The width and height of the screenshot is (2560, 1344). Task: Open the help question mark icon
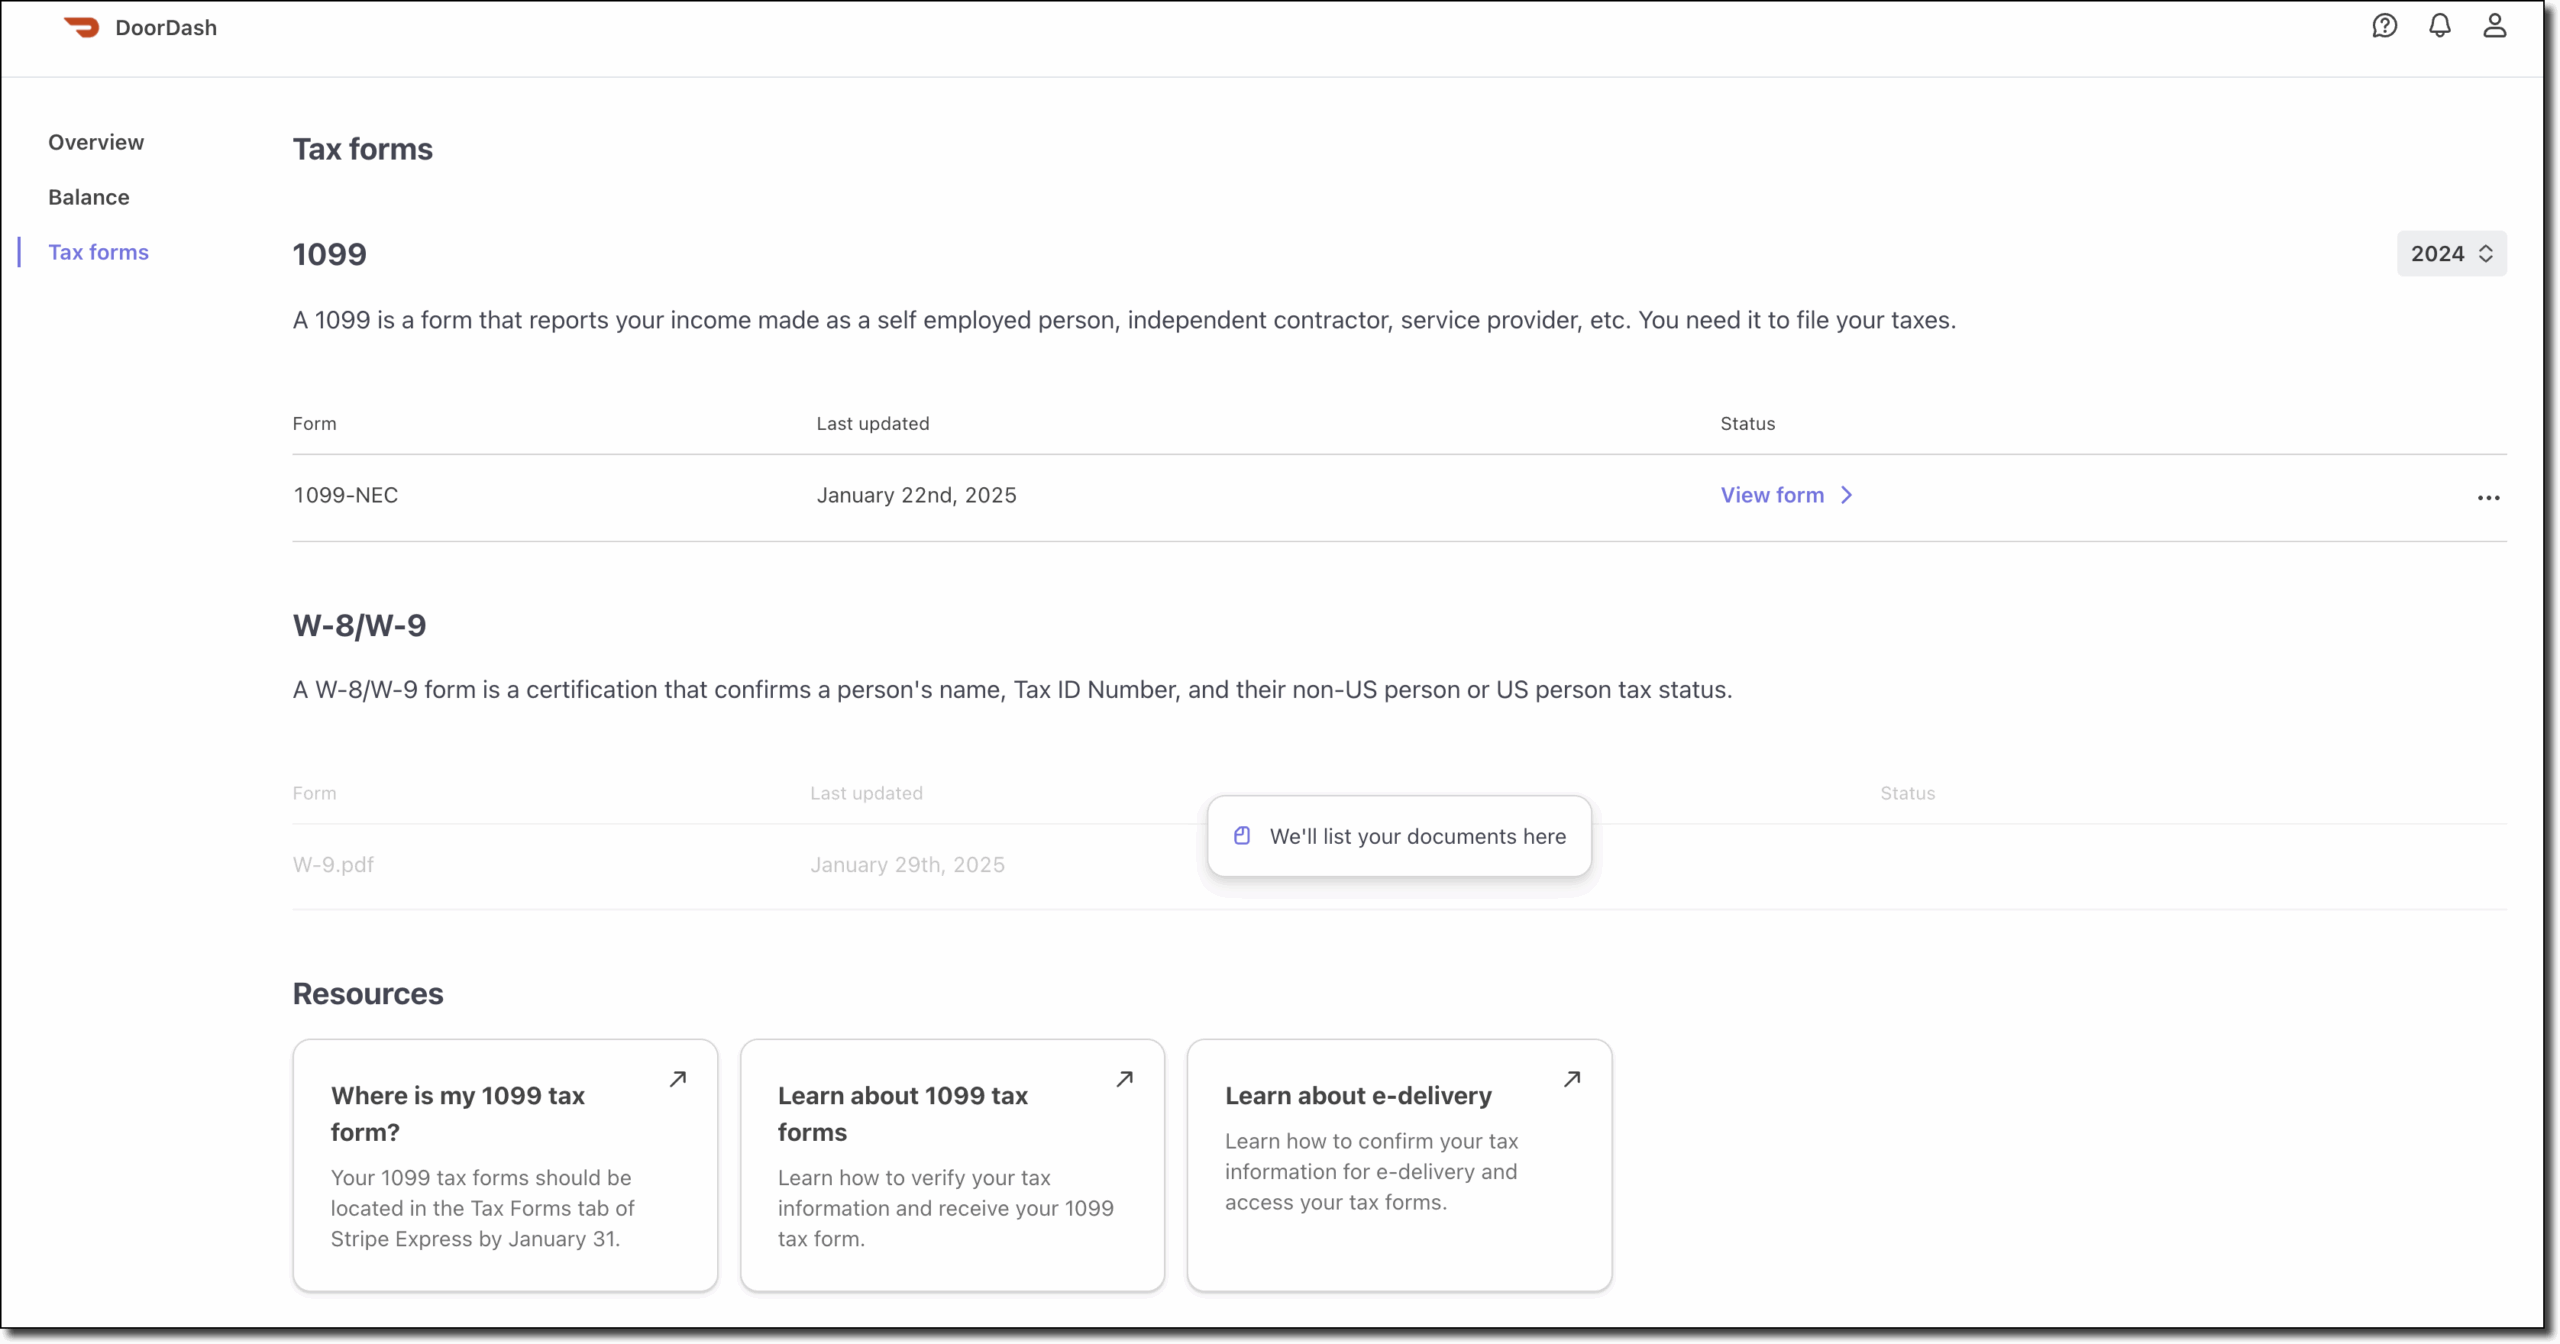pos(2384,26)
